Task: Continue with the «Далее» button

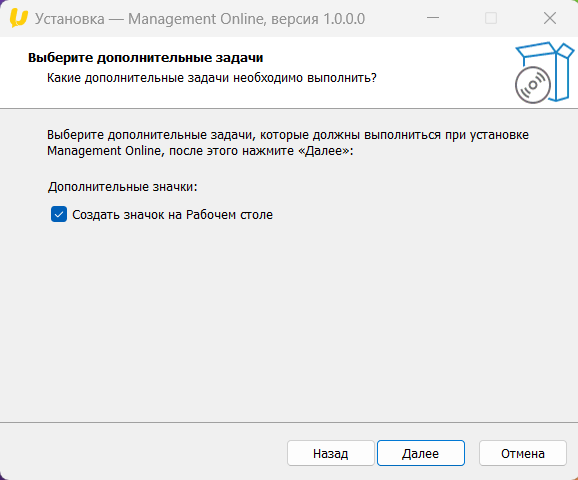Action: tap(421, 453)
